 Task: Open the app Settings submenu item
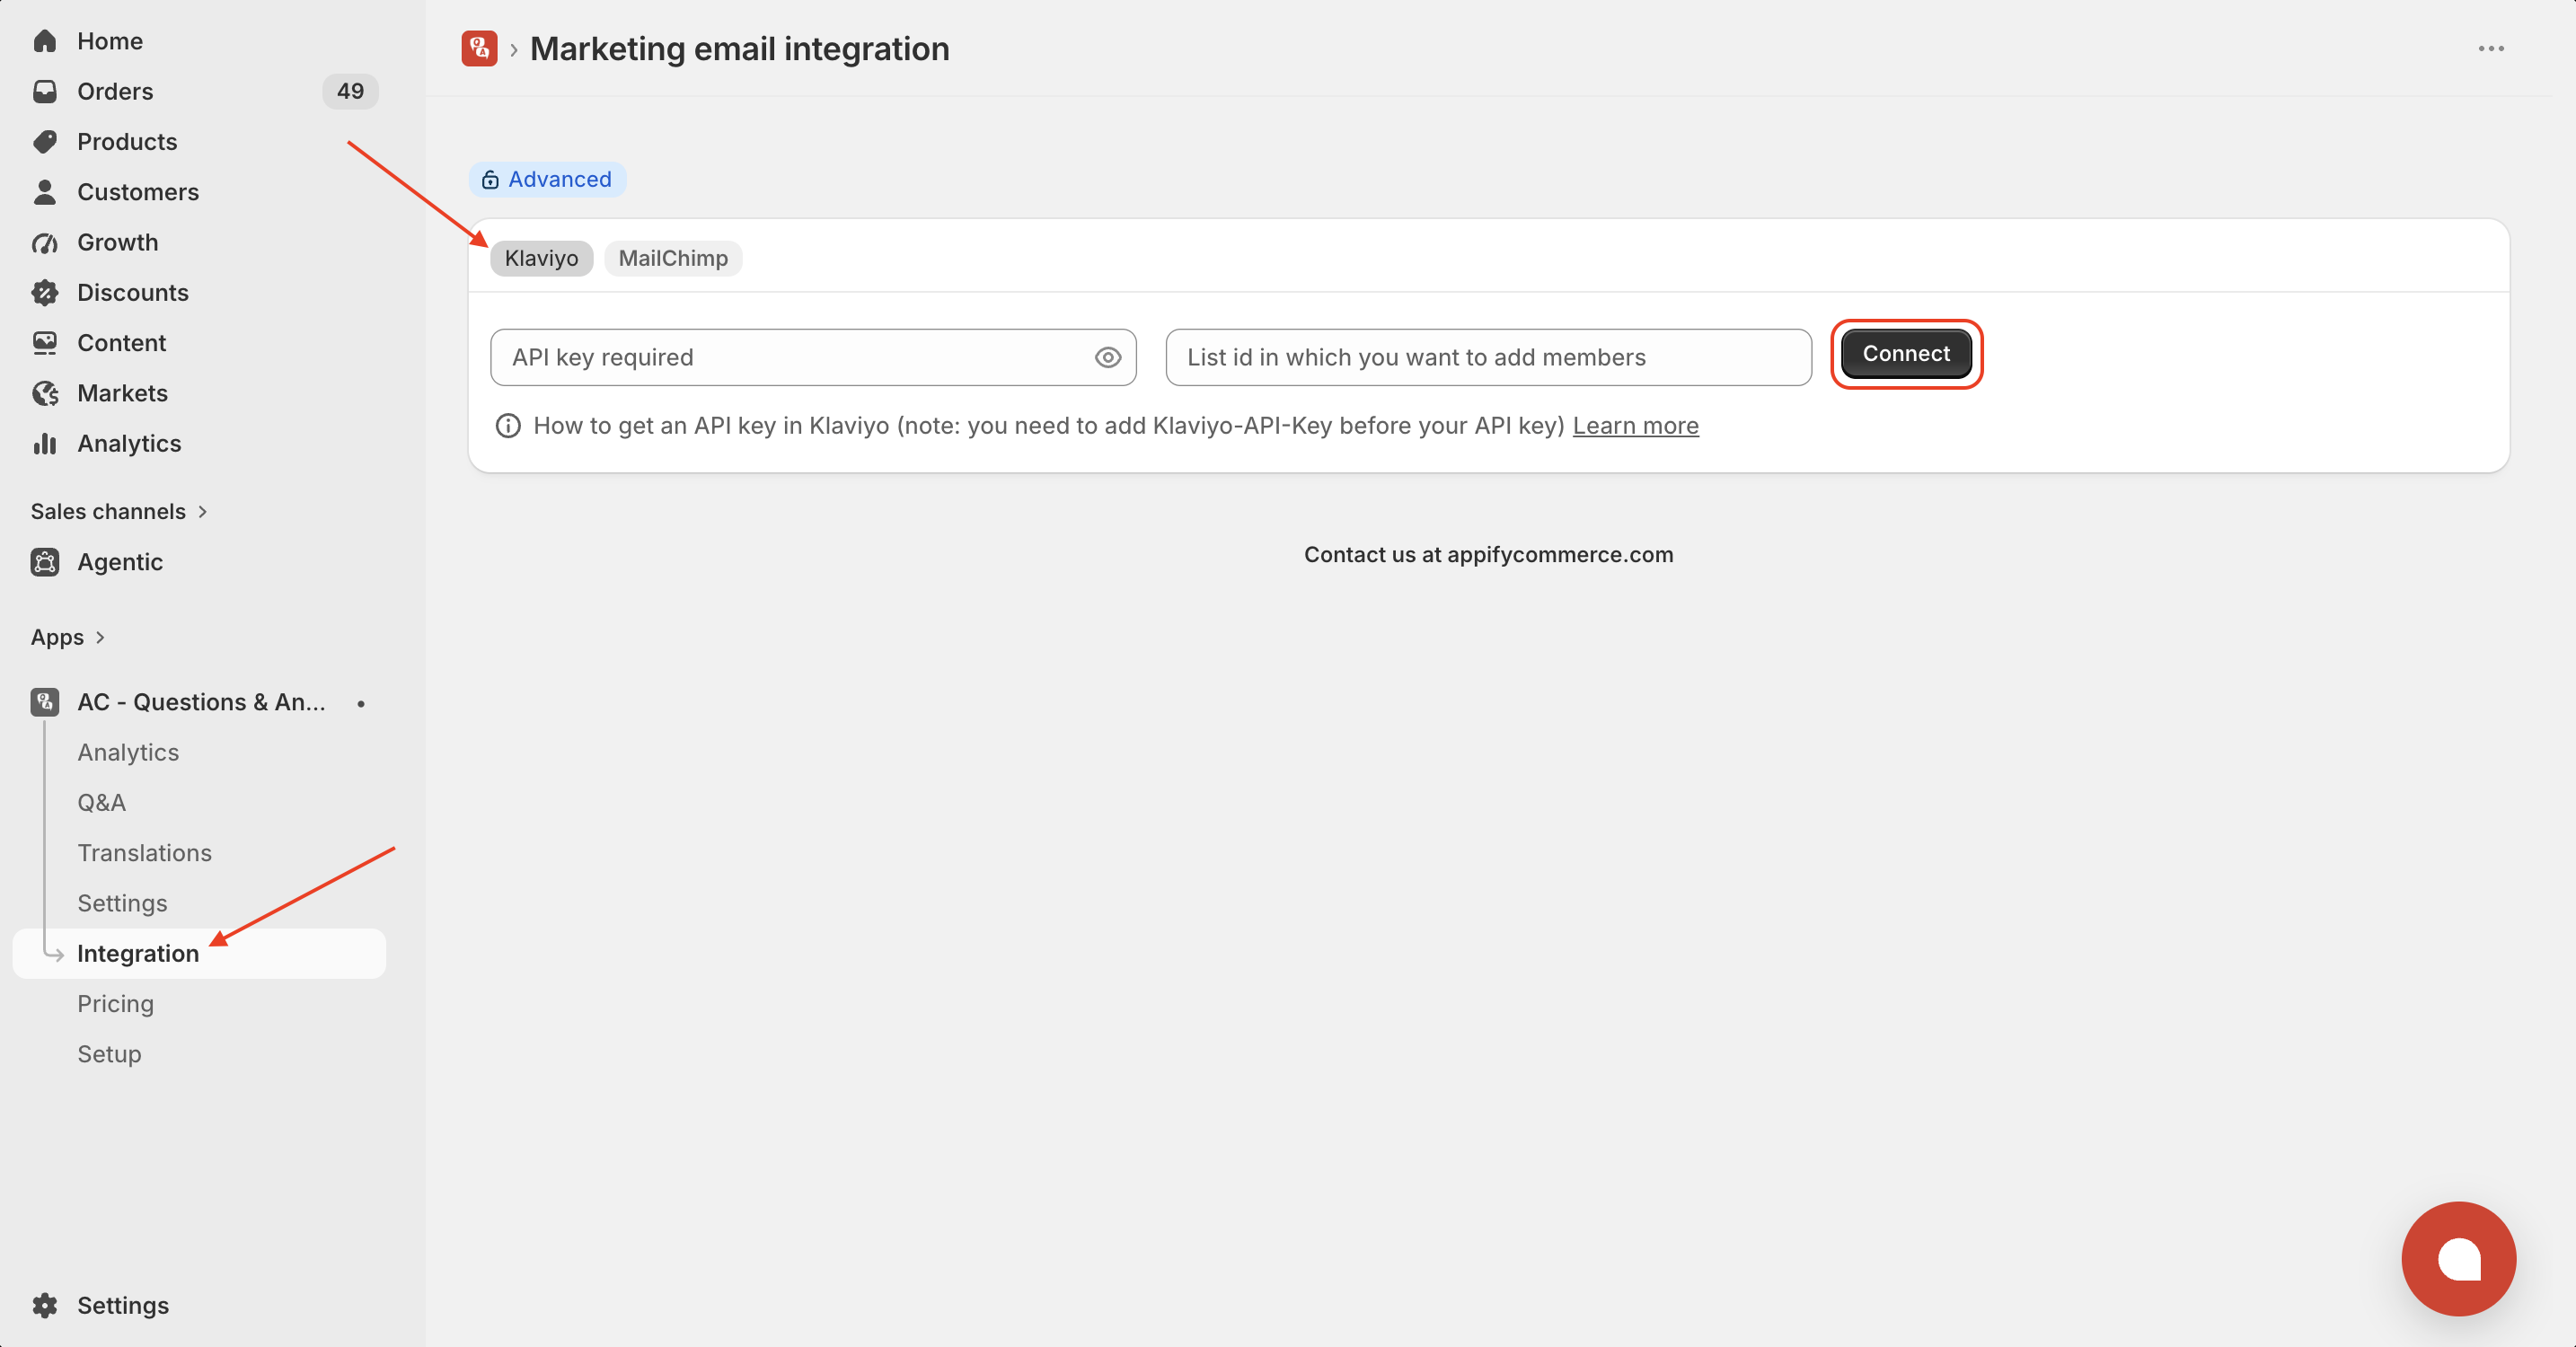coord(122,903)
